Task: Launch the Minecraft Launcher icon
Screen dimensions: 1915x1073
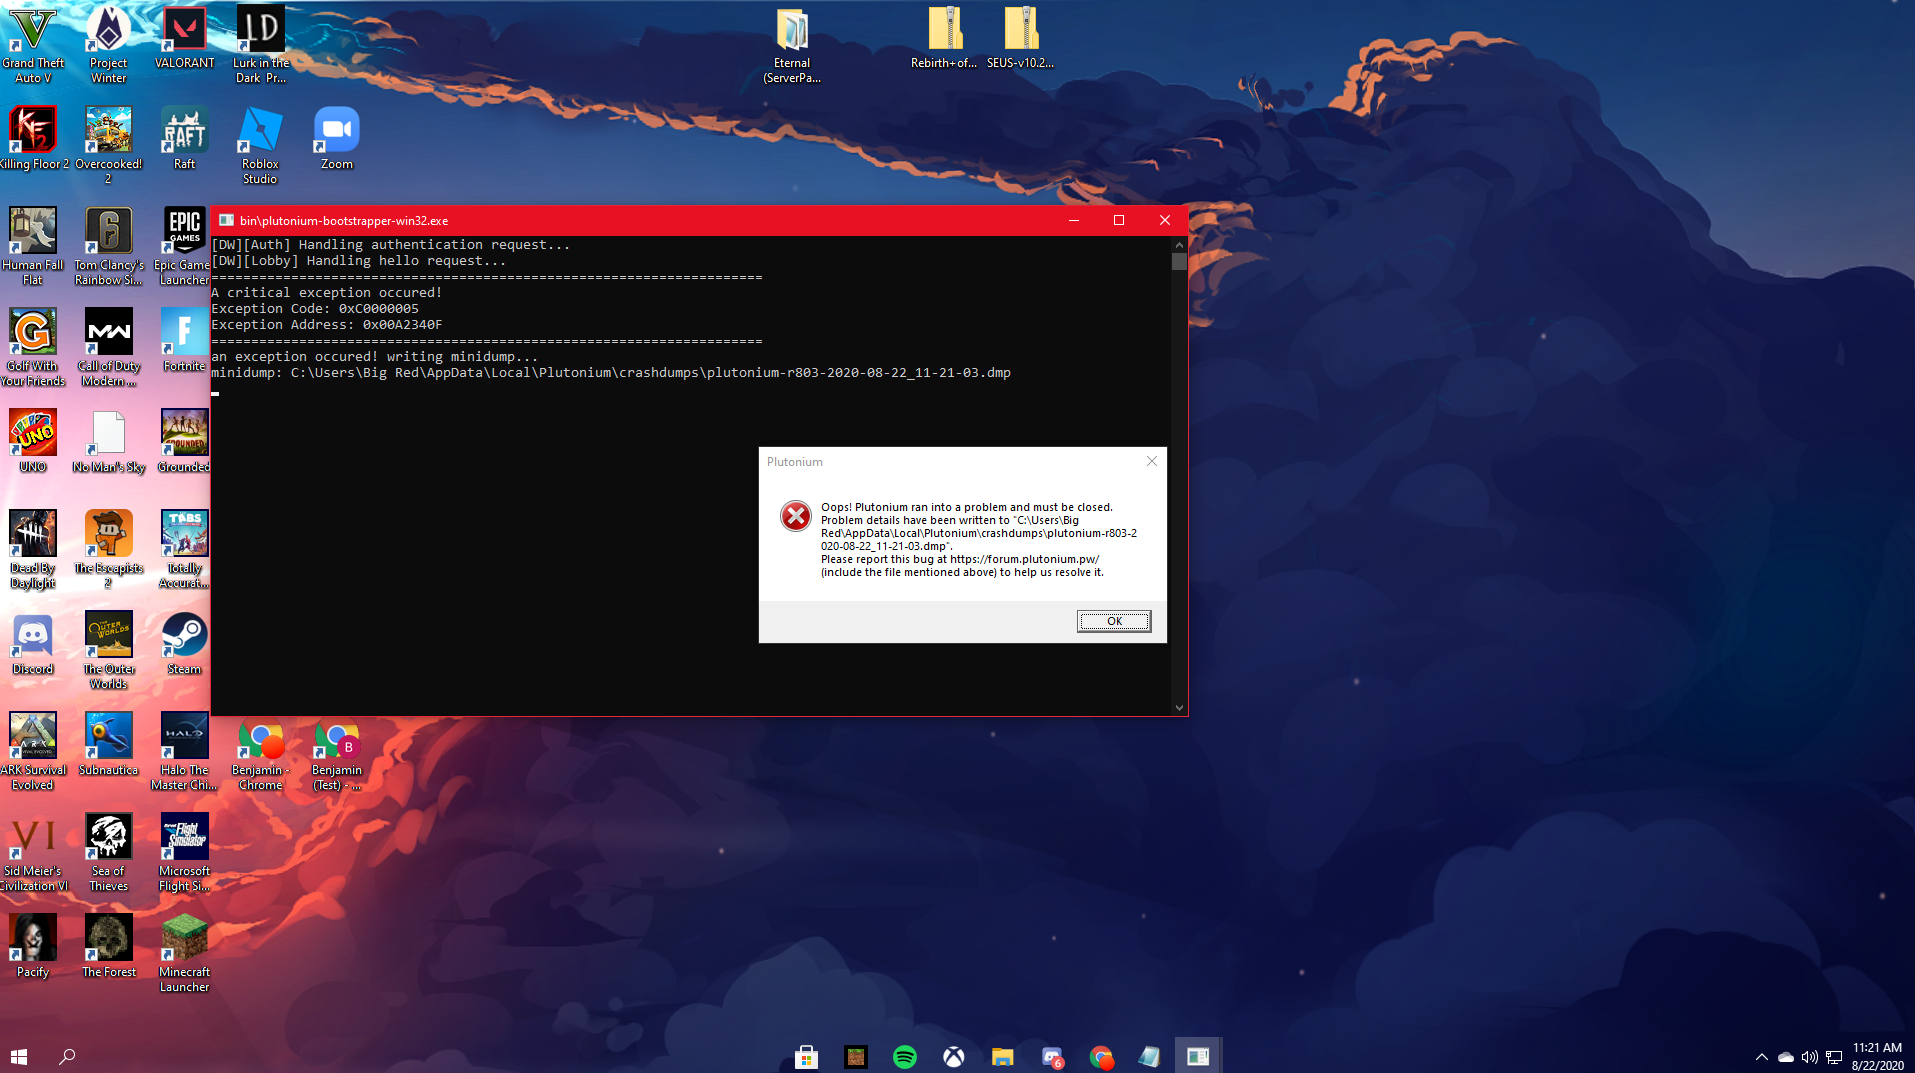Action: click(x=184, y=953)
